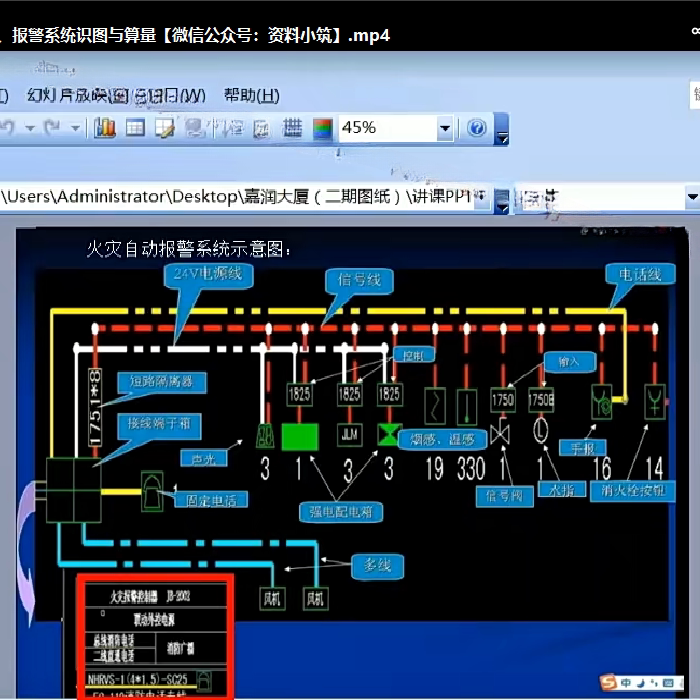Toggle the Show Formatting icon
The image size is (700, 700).
pyautogui.click(x=262, y=129)
